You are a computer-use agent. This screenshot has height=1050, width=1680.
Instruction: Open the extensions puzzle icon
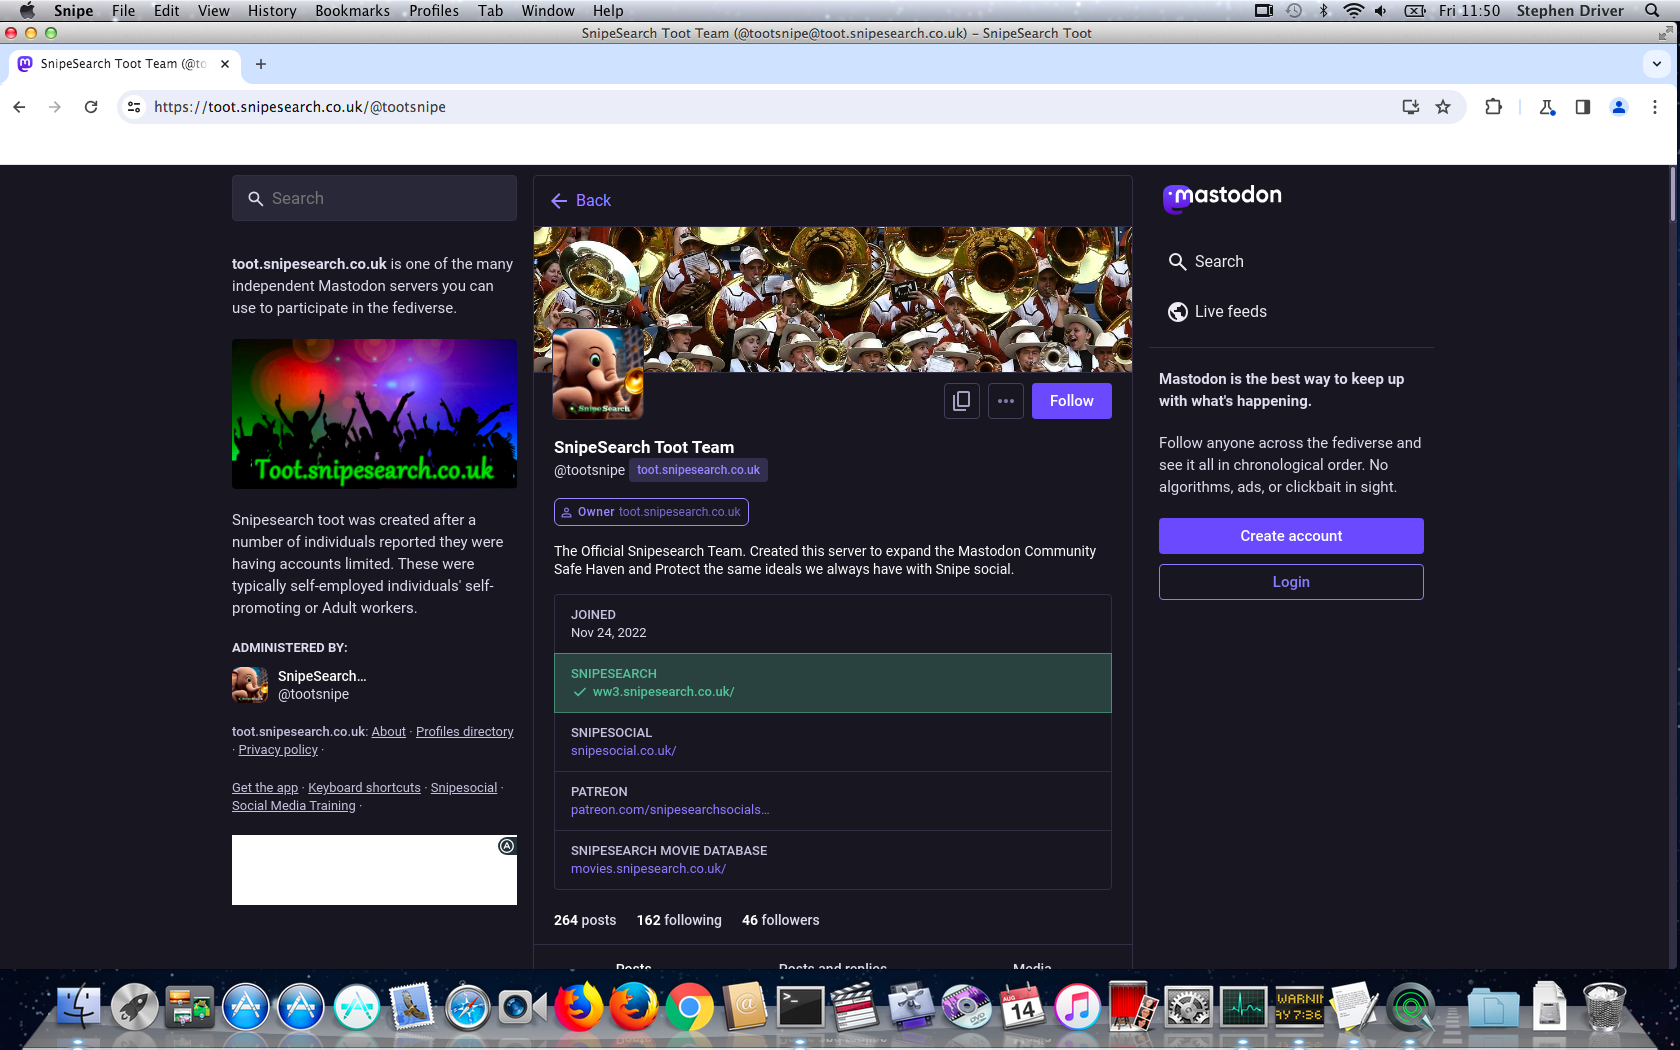(1493, 107)
